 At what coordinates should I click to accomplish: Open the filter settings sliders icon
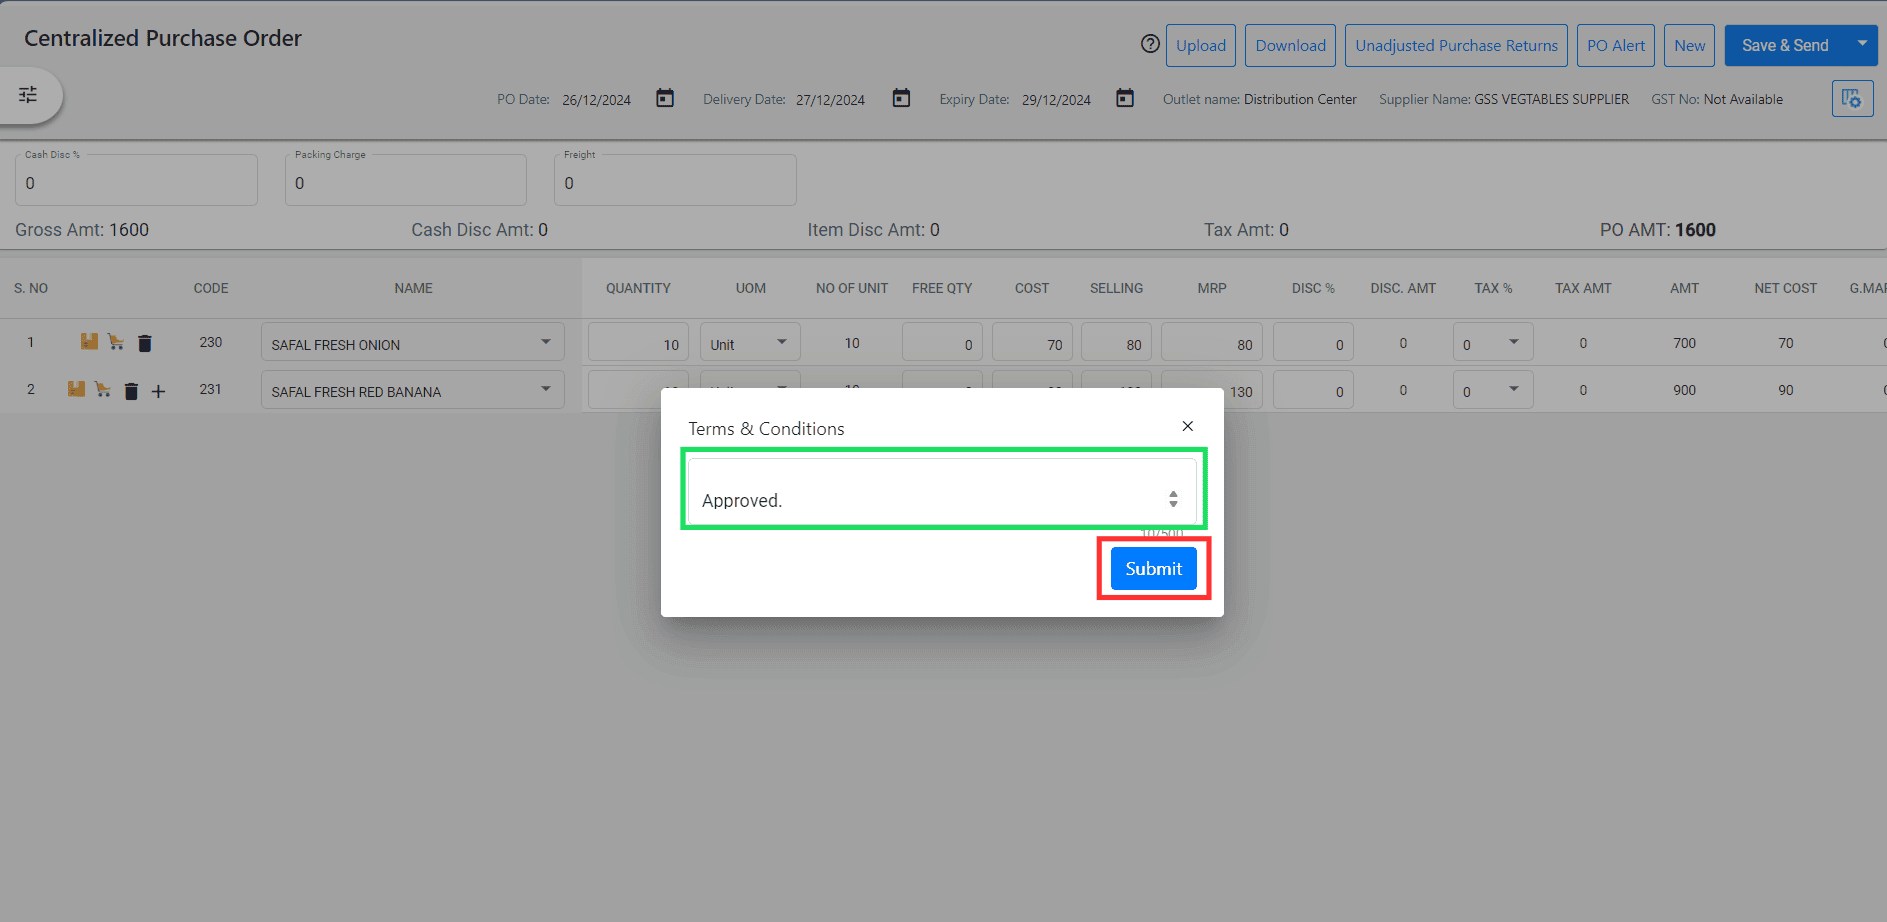(28, 95)
